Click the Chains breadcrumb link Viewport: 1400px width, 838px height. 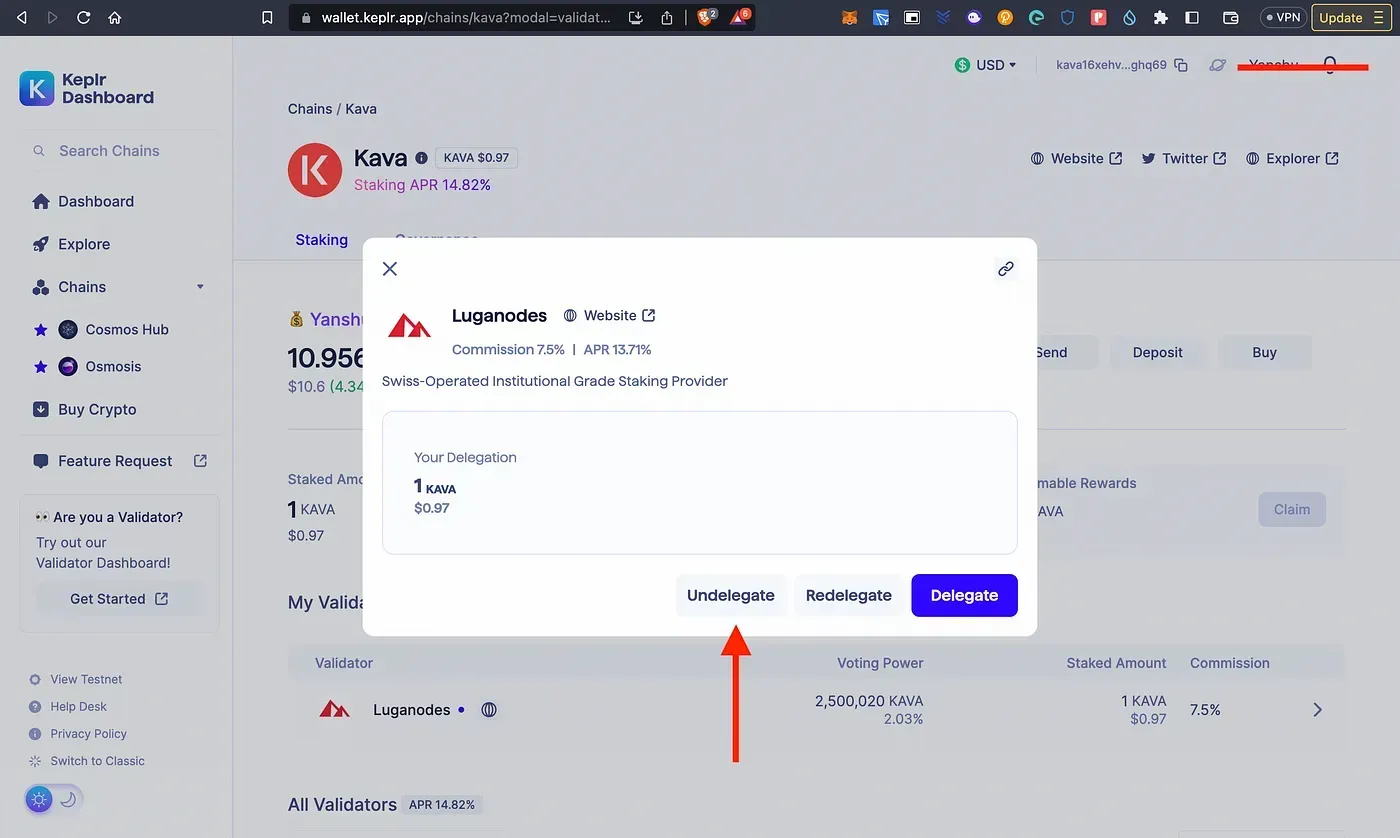coord(310,109)
